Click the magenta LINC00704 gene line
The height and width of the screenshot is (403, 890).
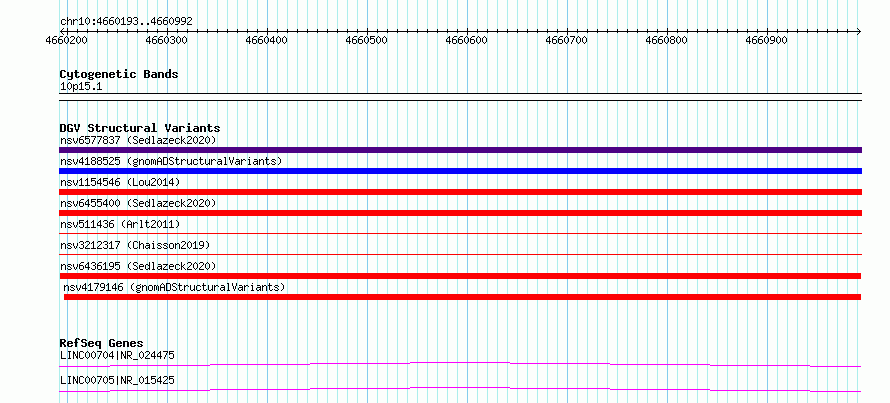pyautogui.click(x=460, y=364)
